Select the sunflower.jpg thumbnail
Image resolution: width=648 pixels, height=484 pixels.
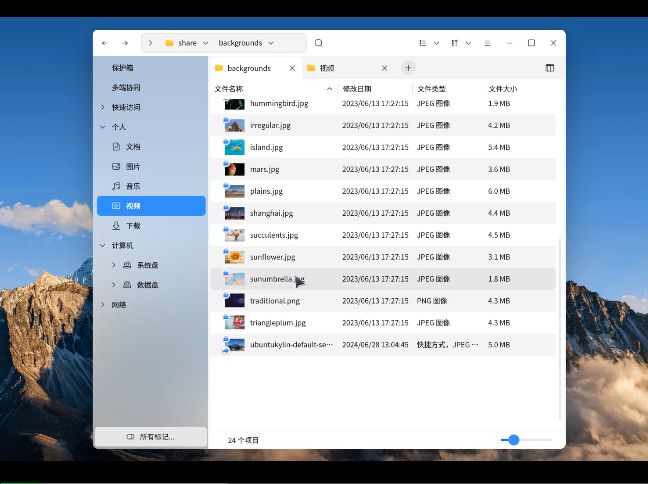coord(235,257)
